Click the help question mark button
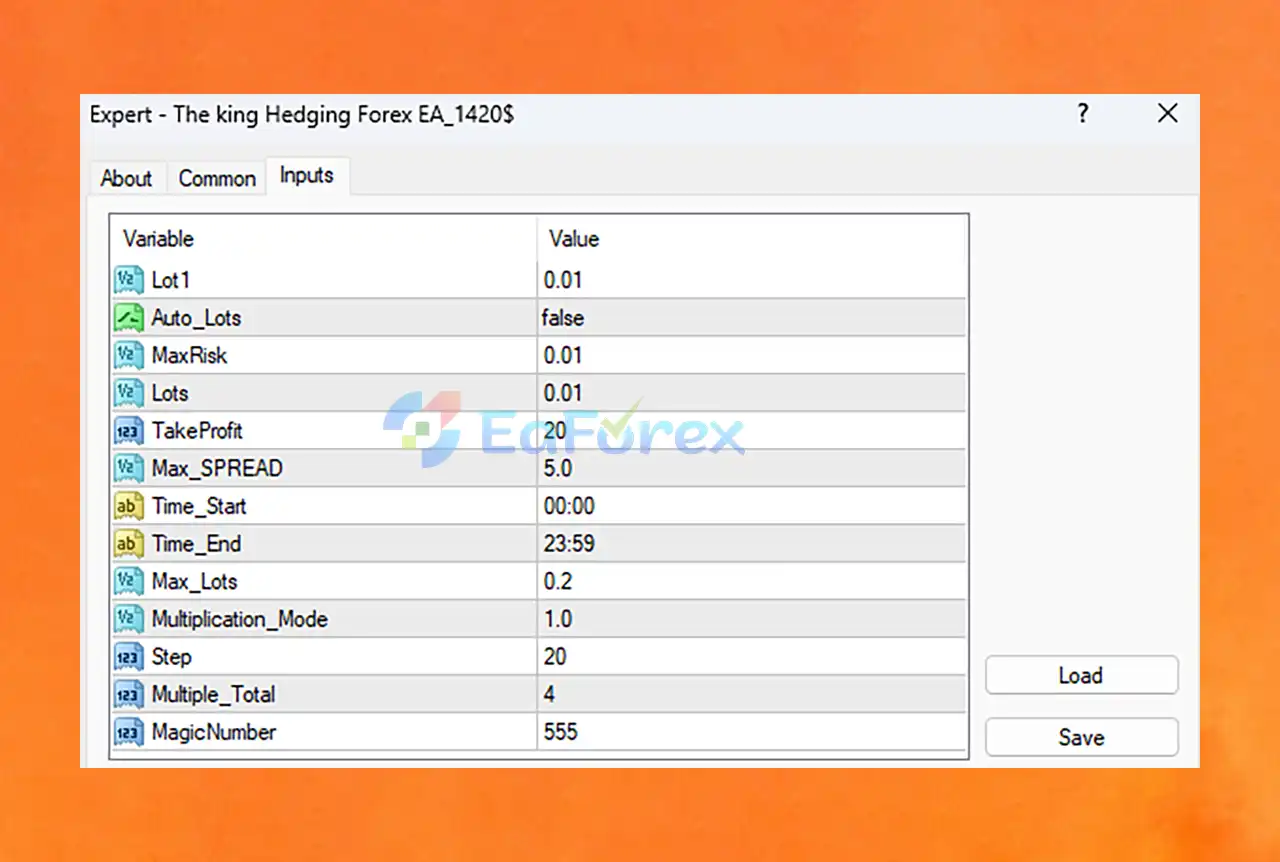The height and width of the screenshot is (862, 1280). click(x=1082, y=114)
